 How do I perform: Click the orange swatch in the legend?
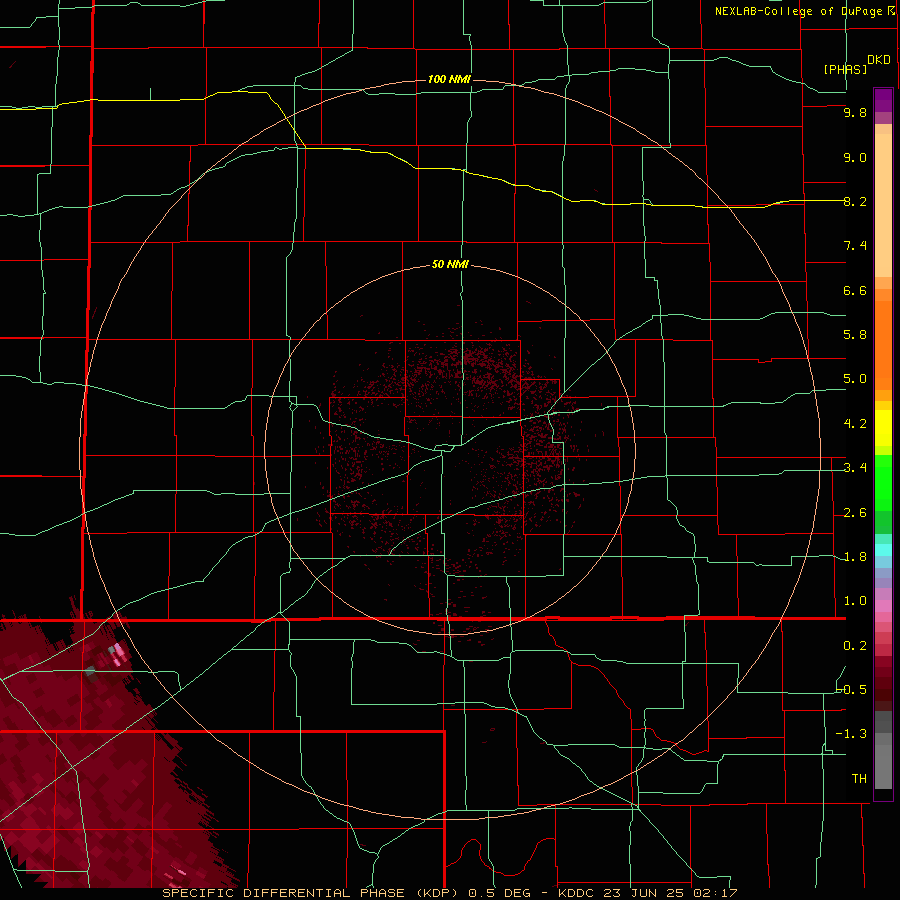pos(883,345)
